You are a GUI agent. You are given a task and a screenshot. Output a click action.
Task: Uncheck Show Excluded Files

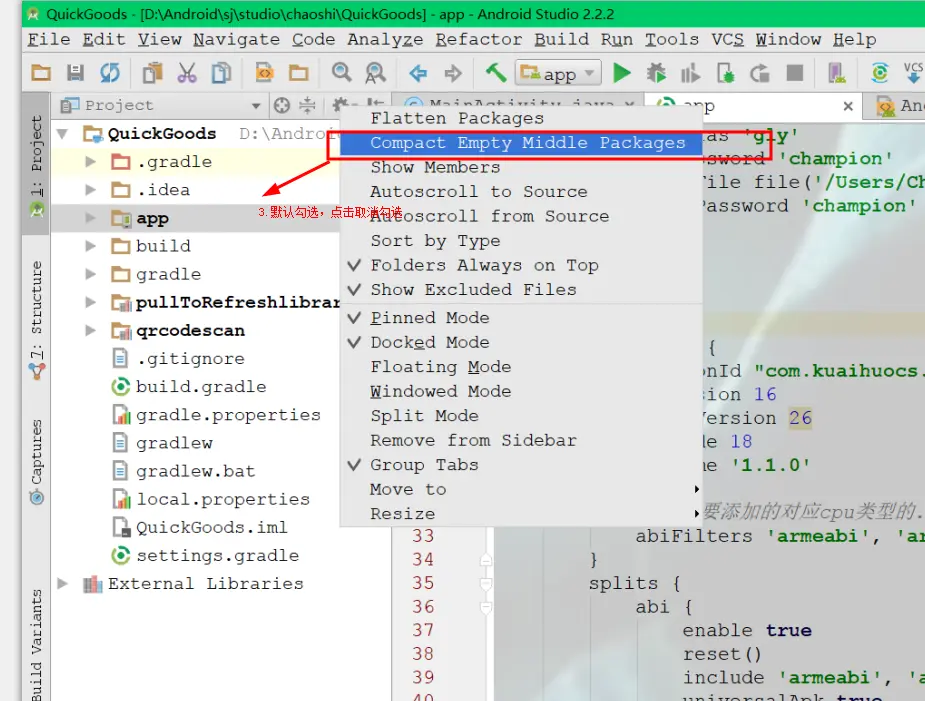point(521,290)
